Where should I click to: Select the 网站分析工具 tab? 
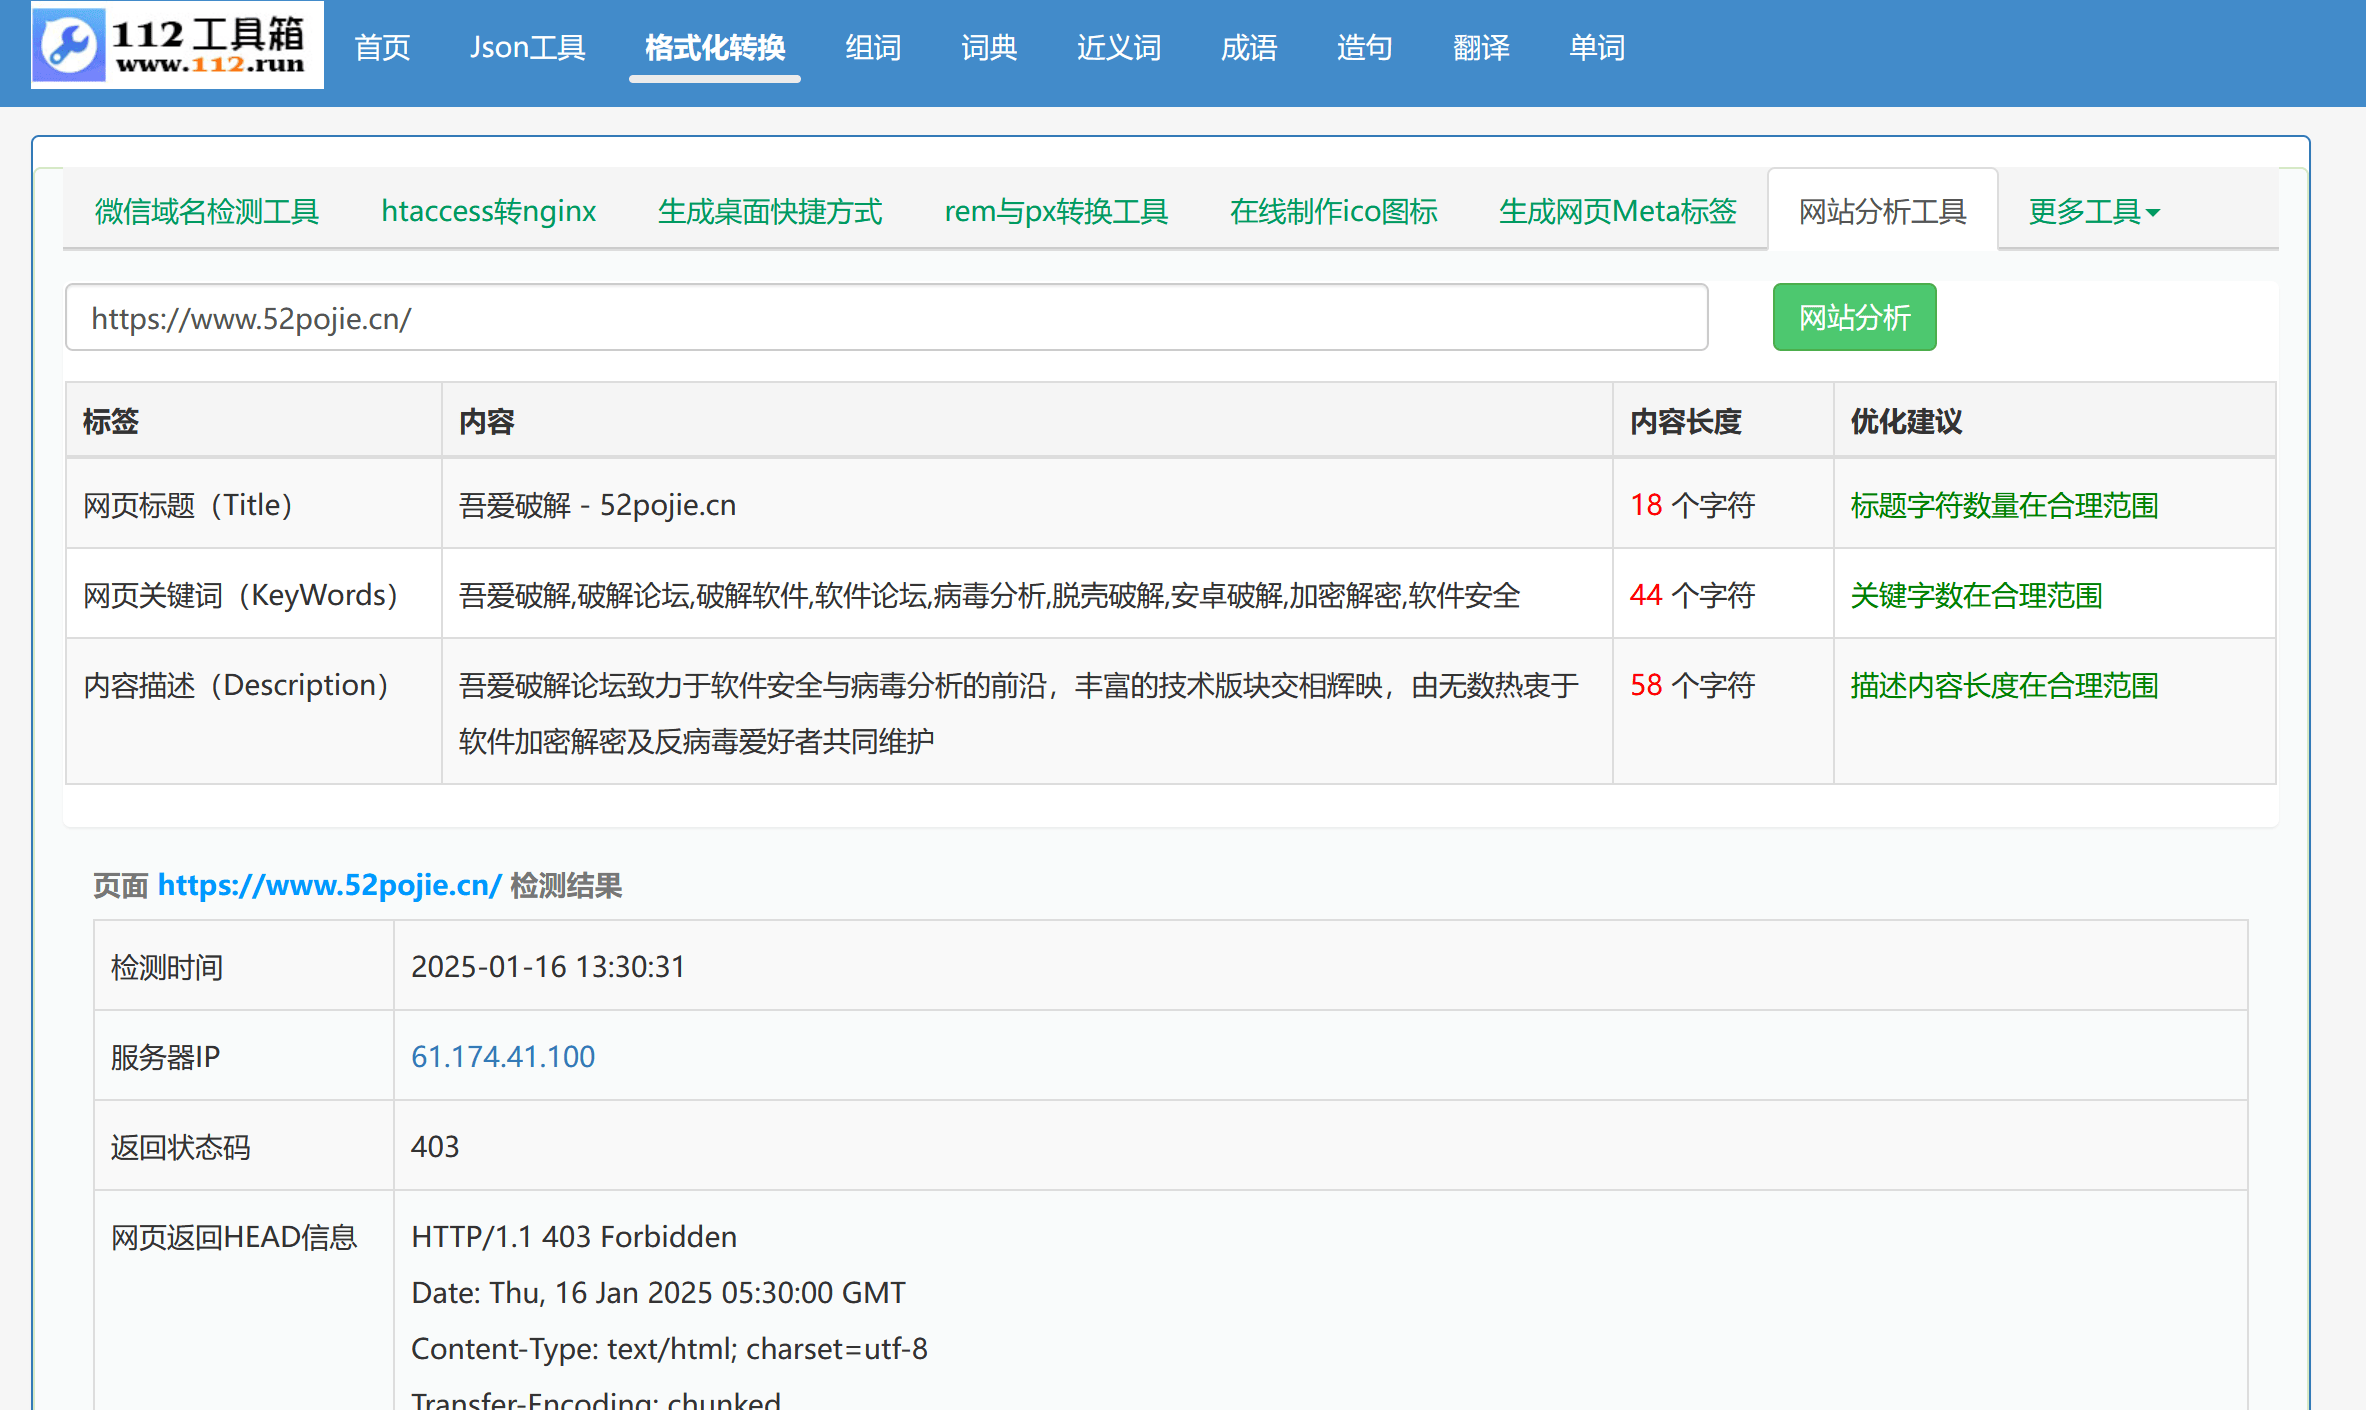pyautogui.click(x=1883, y=211)
